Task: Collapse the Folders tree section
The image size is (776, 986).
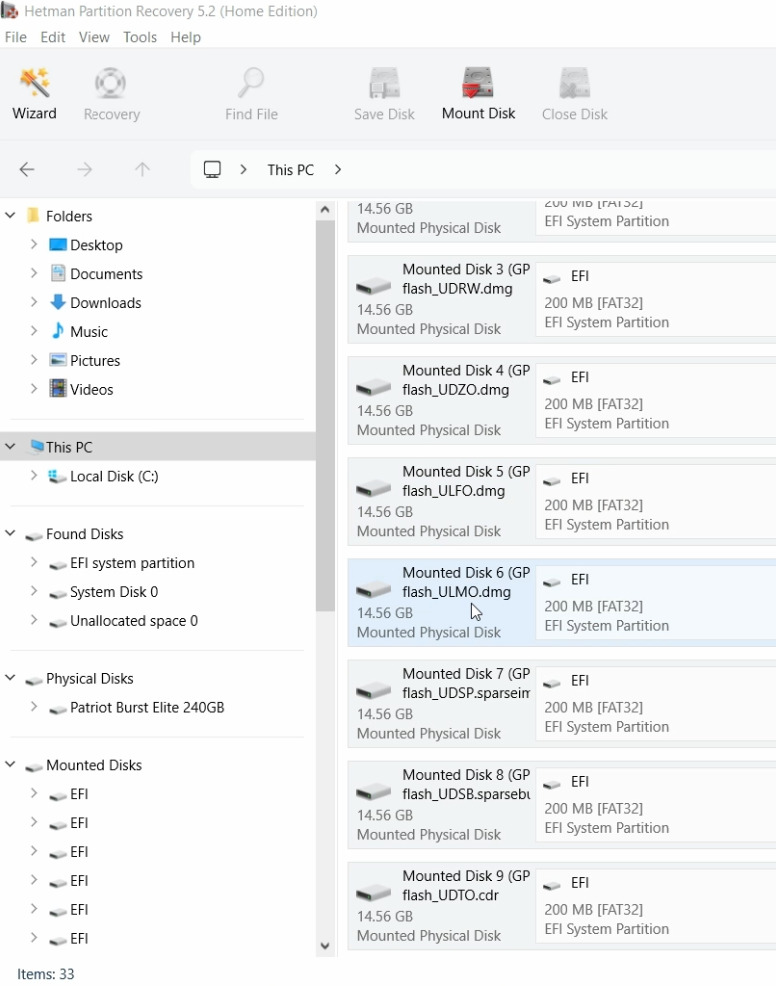Action: click(10, 215)
